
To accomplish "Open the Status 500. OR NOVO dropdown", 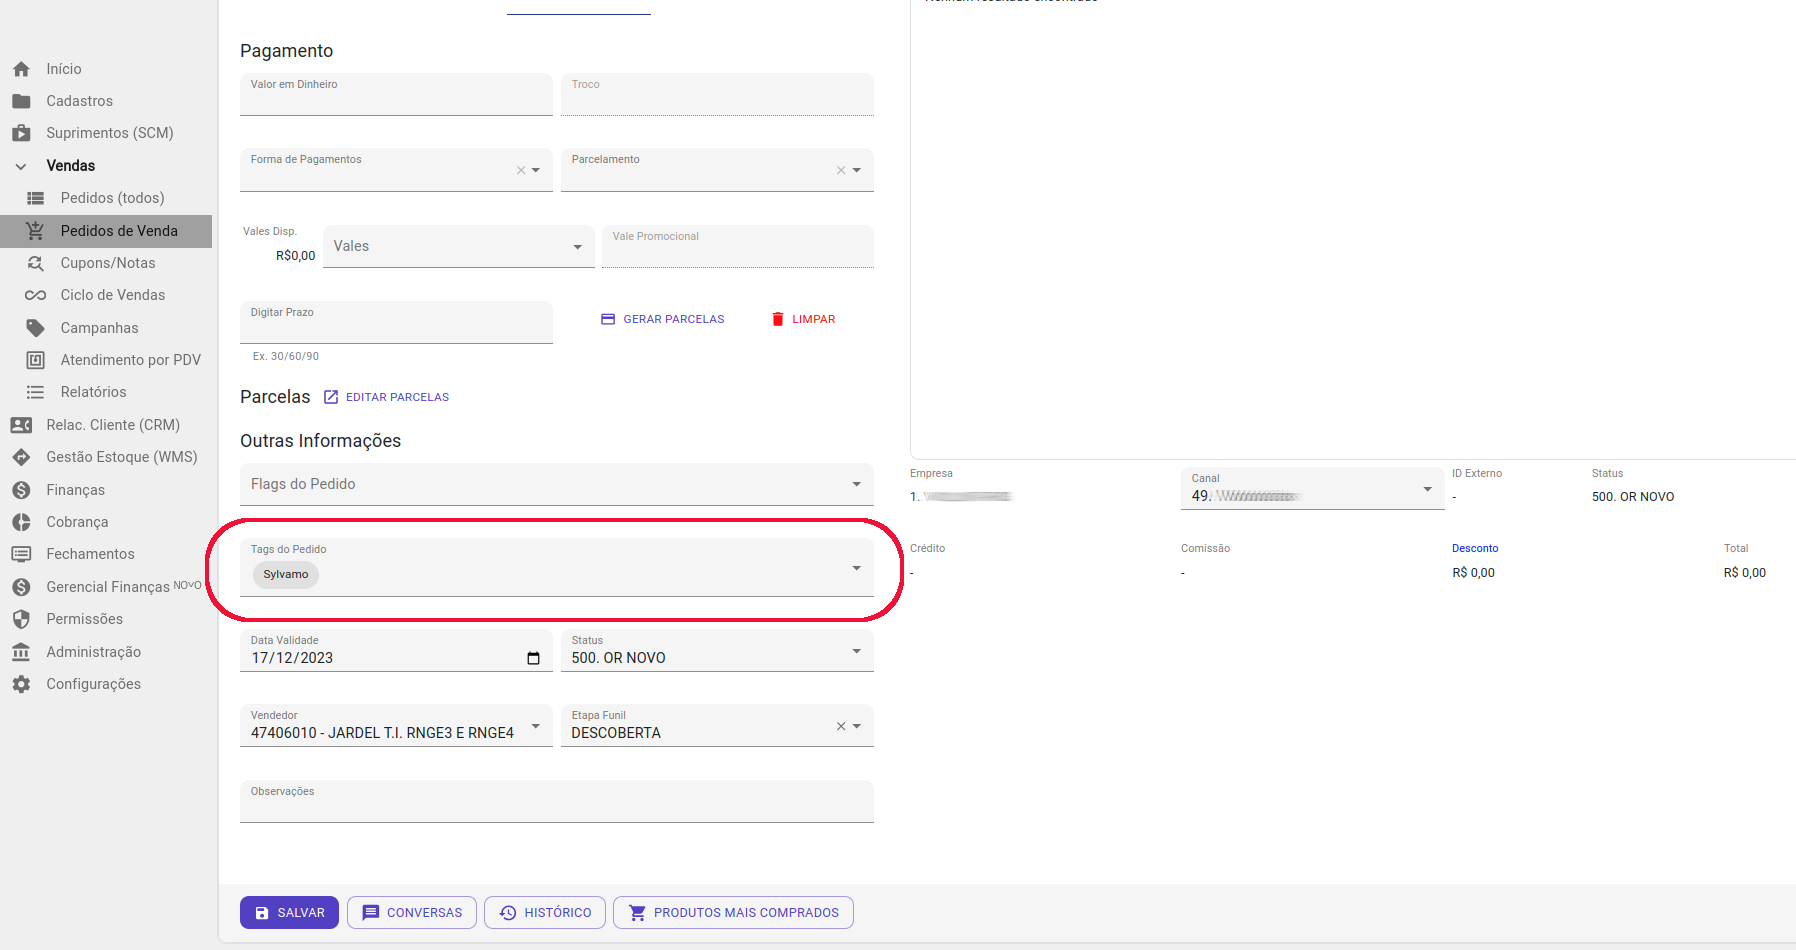I will tap(717, 651).
